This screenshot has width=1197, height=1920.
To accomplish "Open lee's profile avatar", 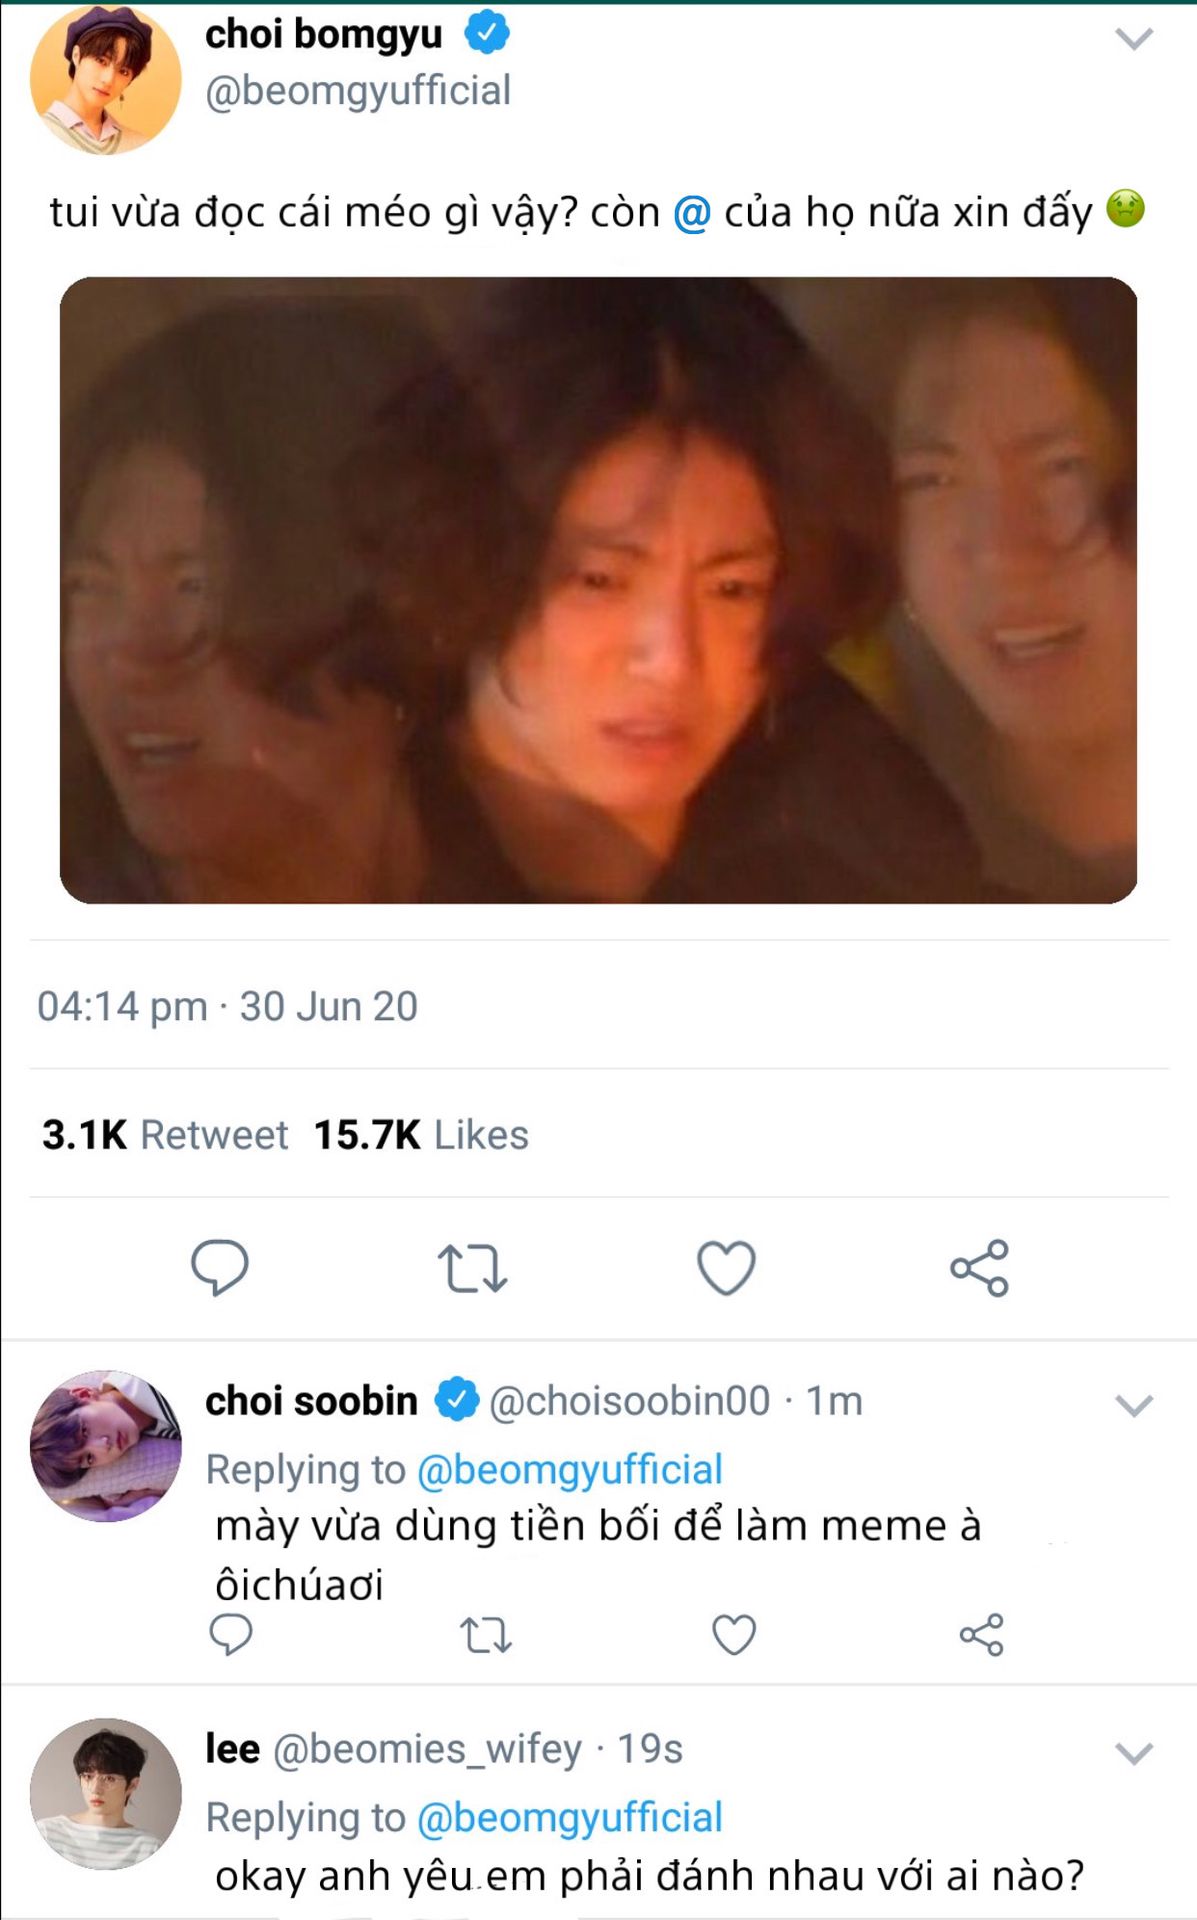I will (106, 1794).
